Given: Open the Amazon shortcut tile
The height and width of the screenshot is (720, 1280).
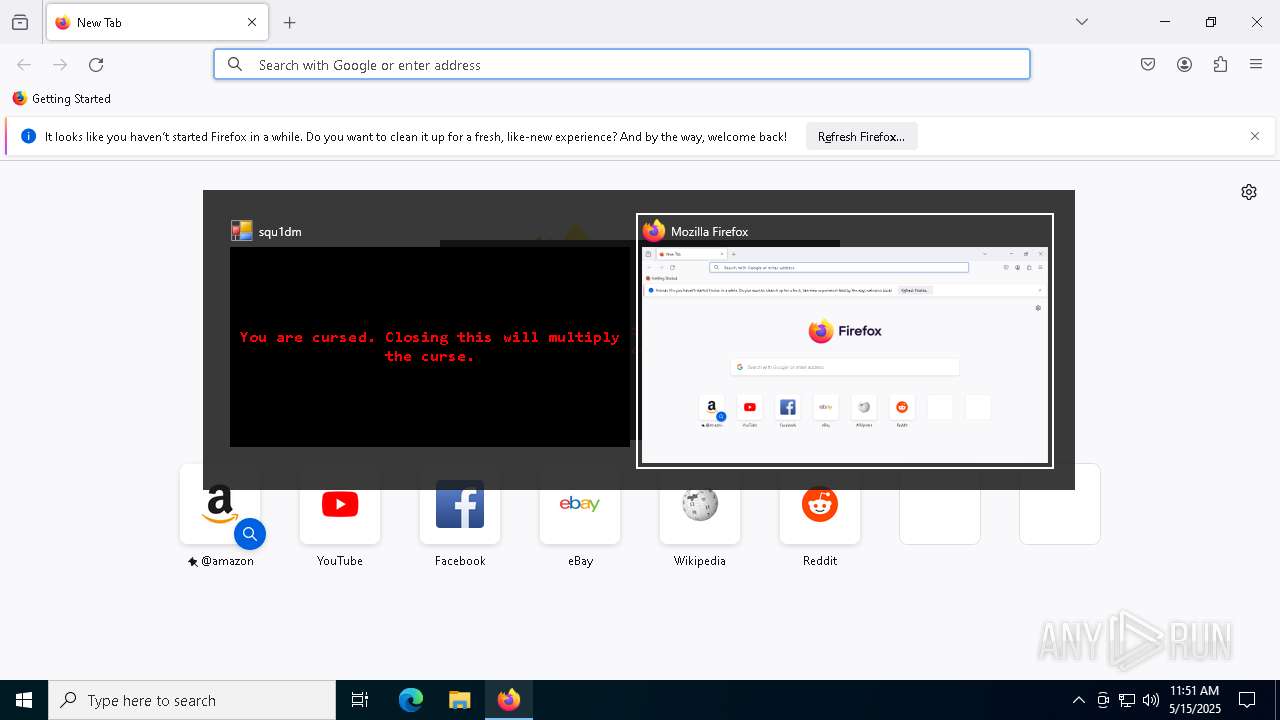Looking at the screenshot, I should [220, 504].
